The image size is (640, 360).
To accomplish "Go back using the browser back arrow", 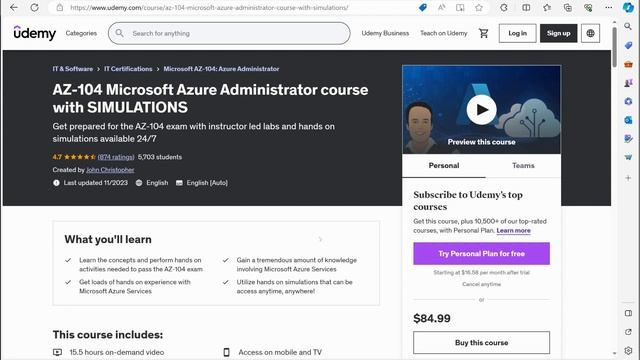I will 14,7.
